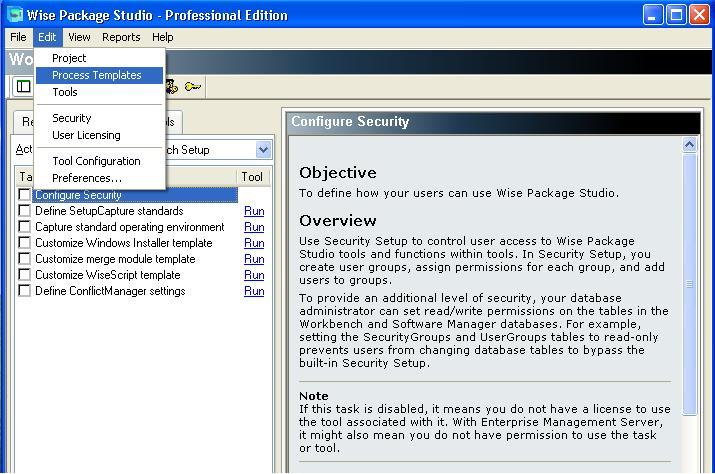The width and height of the screenshot is (715, 474).
Task: Run Capture standard operating environment tool
Action: click(x=254, y=227)
